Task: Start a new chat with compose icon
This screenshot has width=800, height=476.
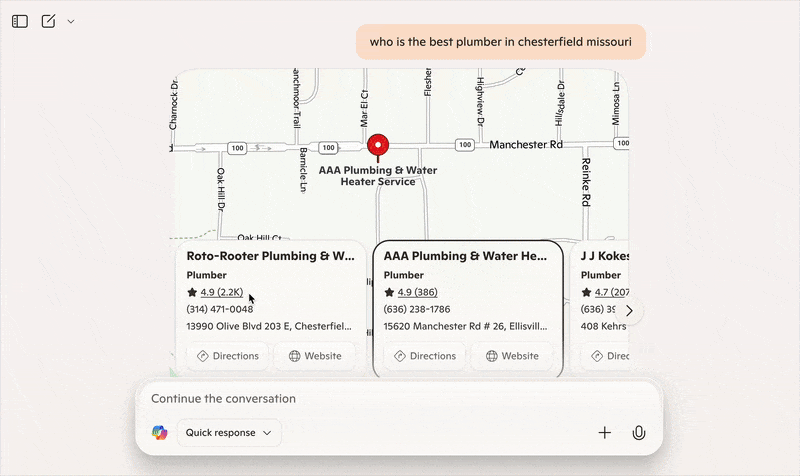Action: [x=48, y=21]
